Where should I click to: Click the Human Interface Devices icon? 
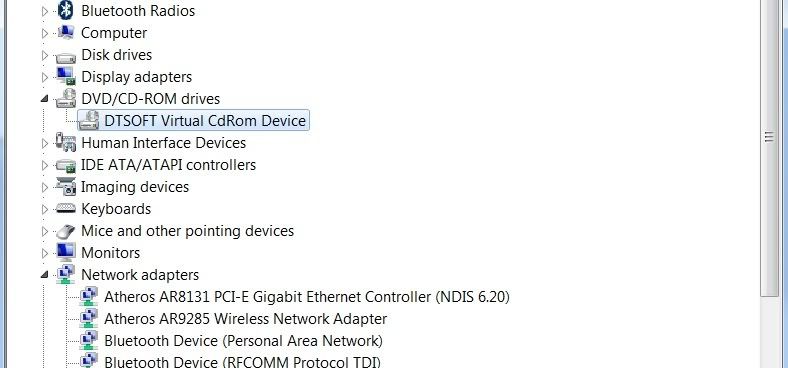pyautogui.click(x=65, y=142)
